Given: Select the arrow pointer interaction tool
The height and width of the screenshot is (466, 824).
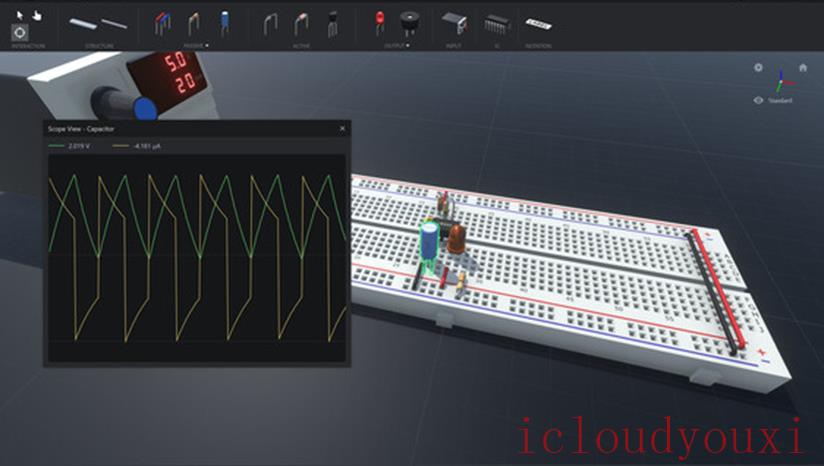Looking at the screenshot, I should (19, 15).
